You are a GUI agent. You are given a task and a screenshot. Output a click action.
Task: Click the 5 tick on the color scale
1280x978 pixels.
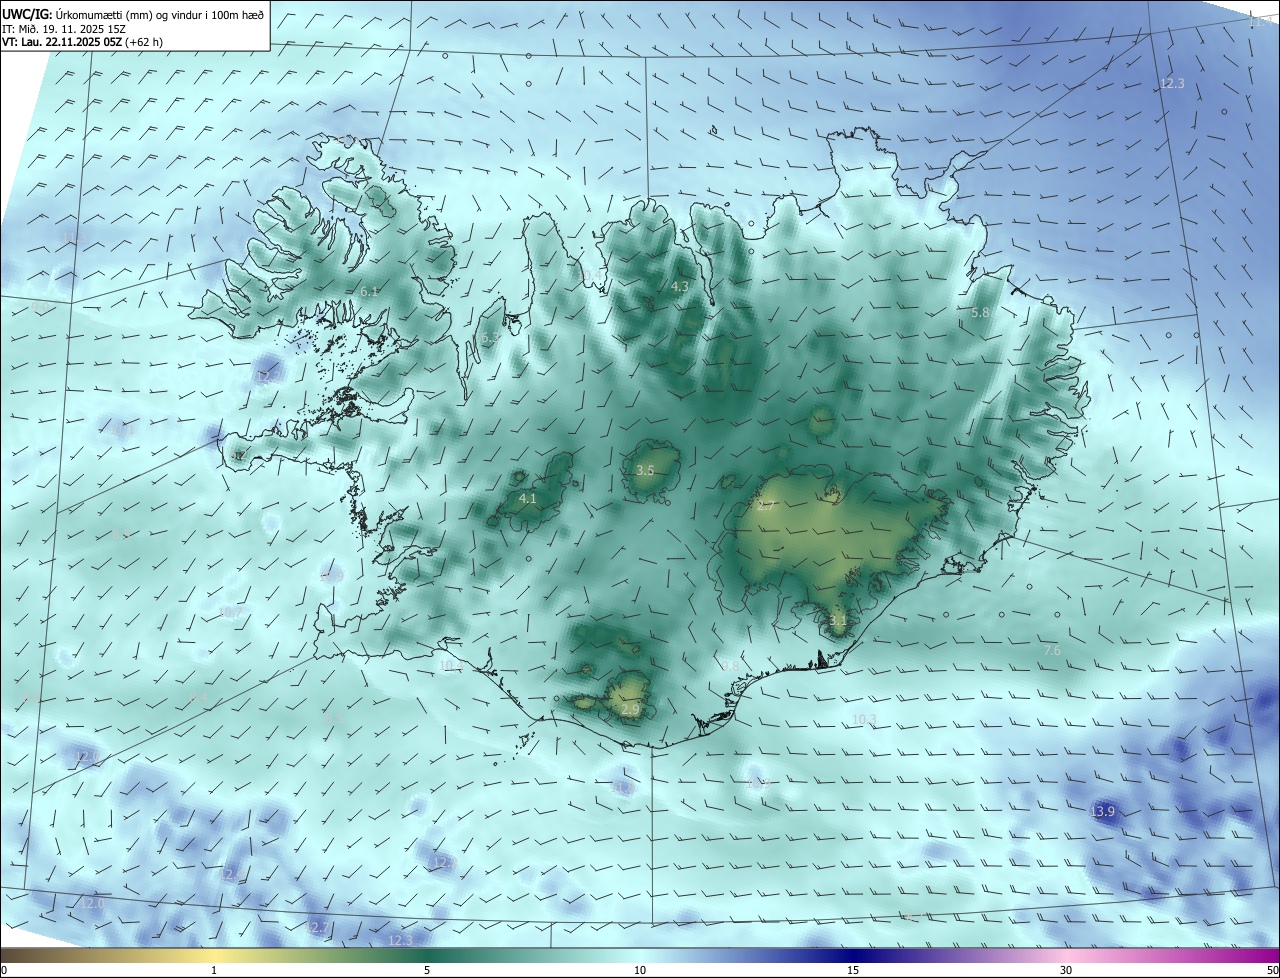point(427,970)
